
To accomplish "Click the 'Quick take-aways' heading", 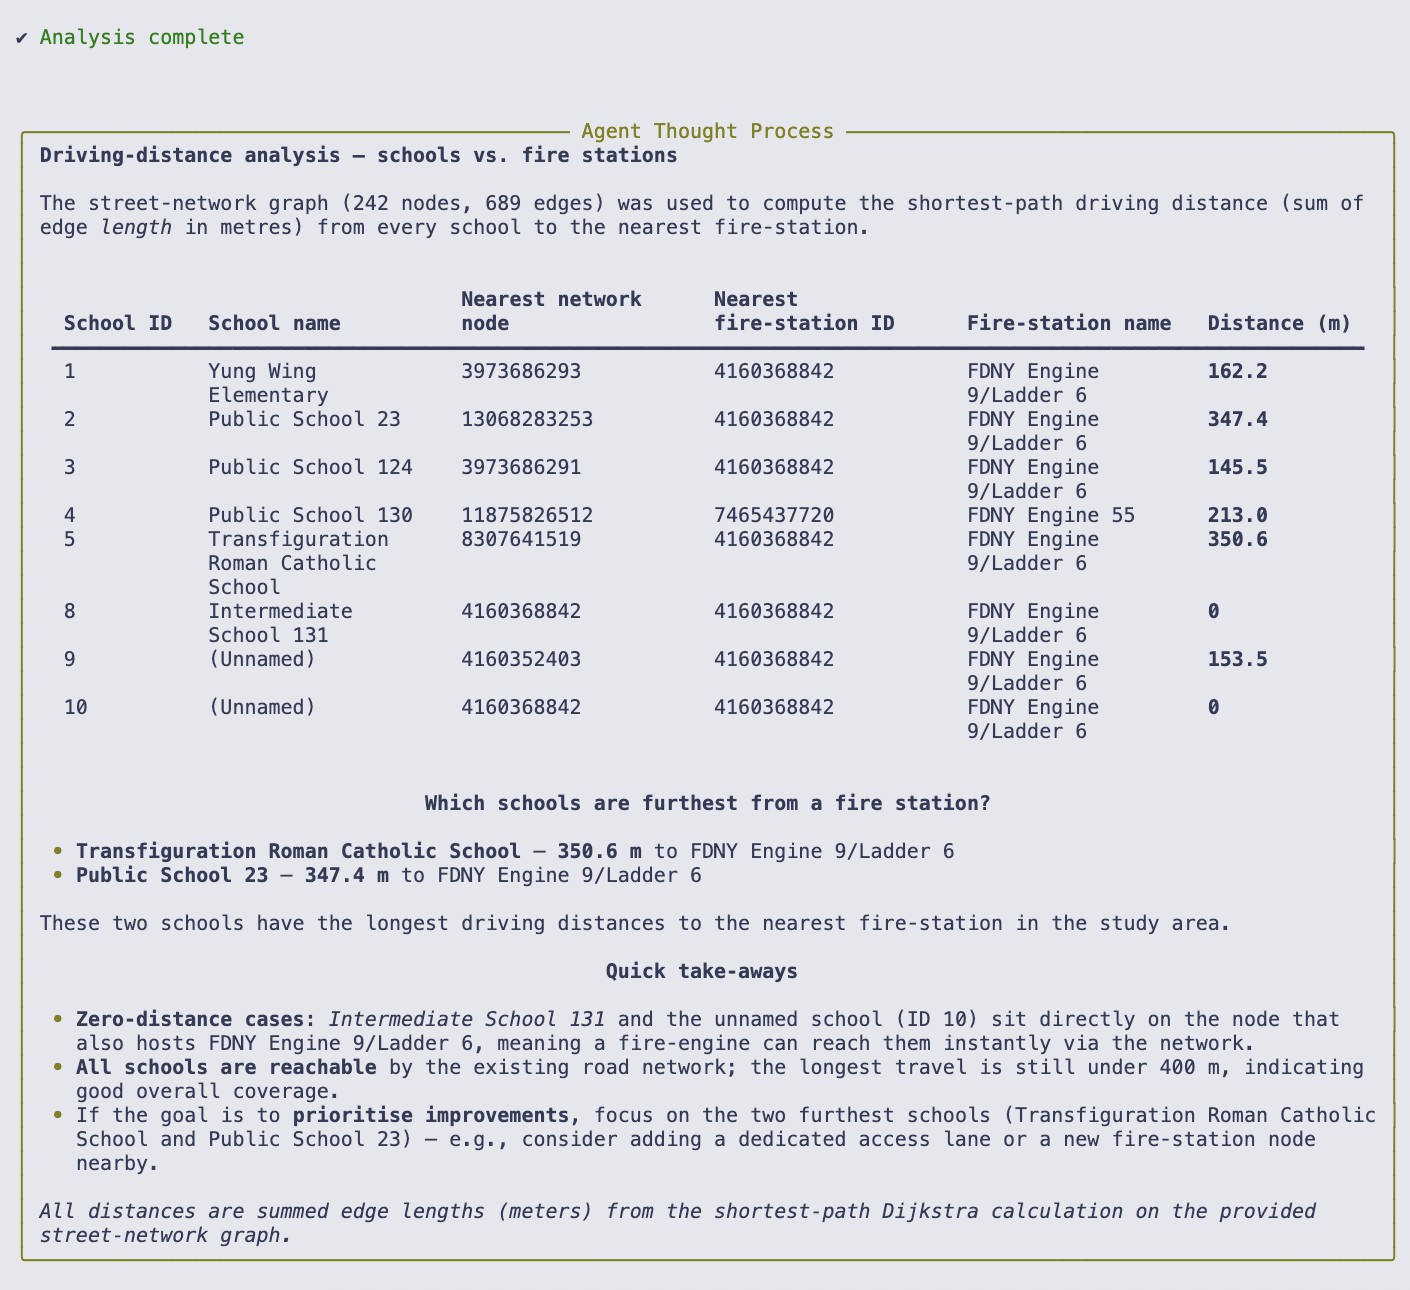I will [701, 971].
